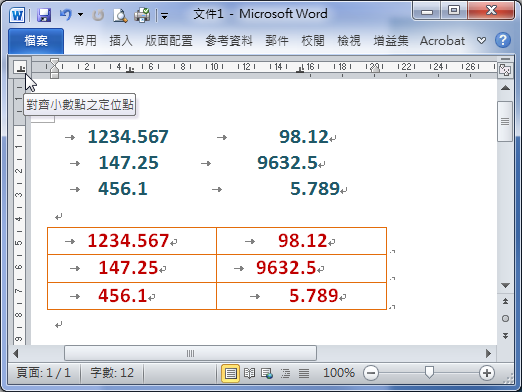This screenshot has height=392, width=522.
Task: Click the Quick Print printer icon
Action: pyautogui.click(x=142, y=15)
